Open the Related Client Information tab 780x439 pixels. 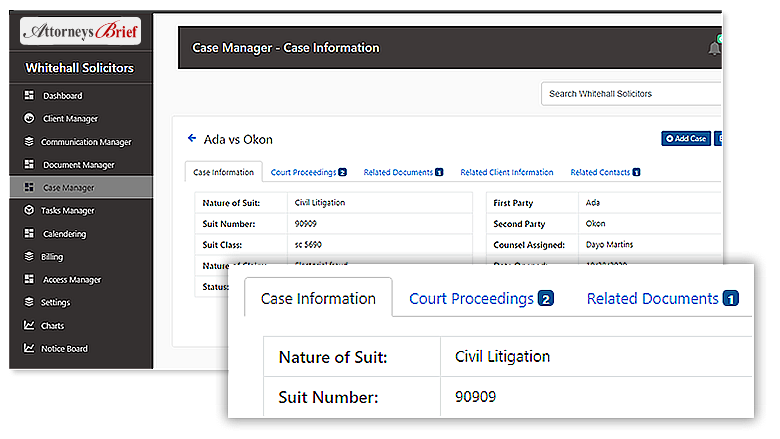[x=506, y=172]
